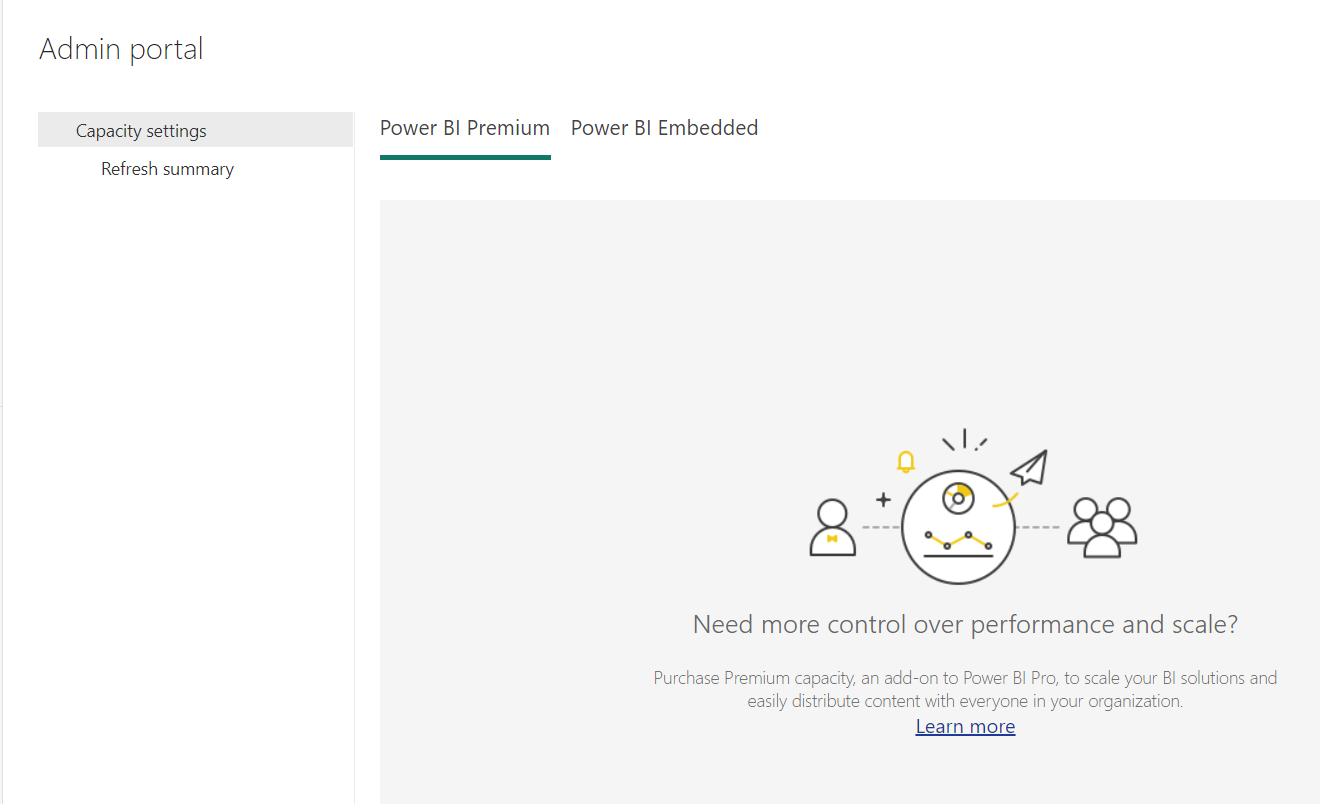The image size is (1320, 804).
Task: Switch to the Power BI Premium tab
Action: tap(465, 128)
